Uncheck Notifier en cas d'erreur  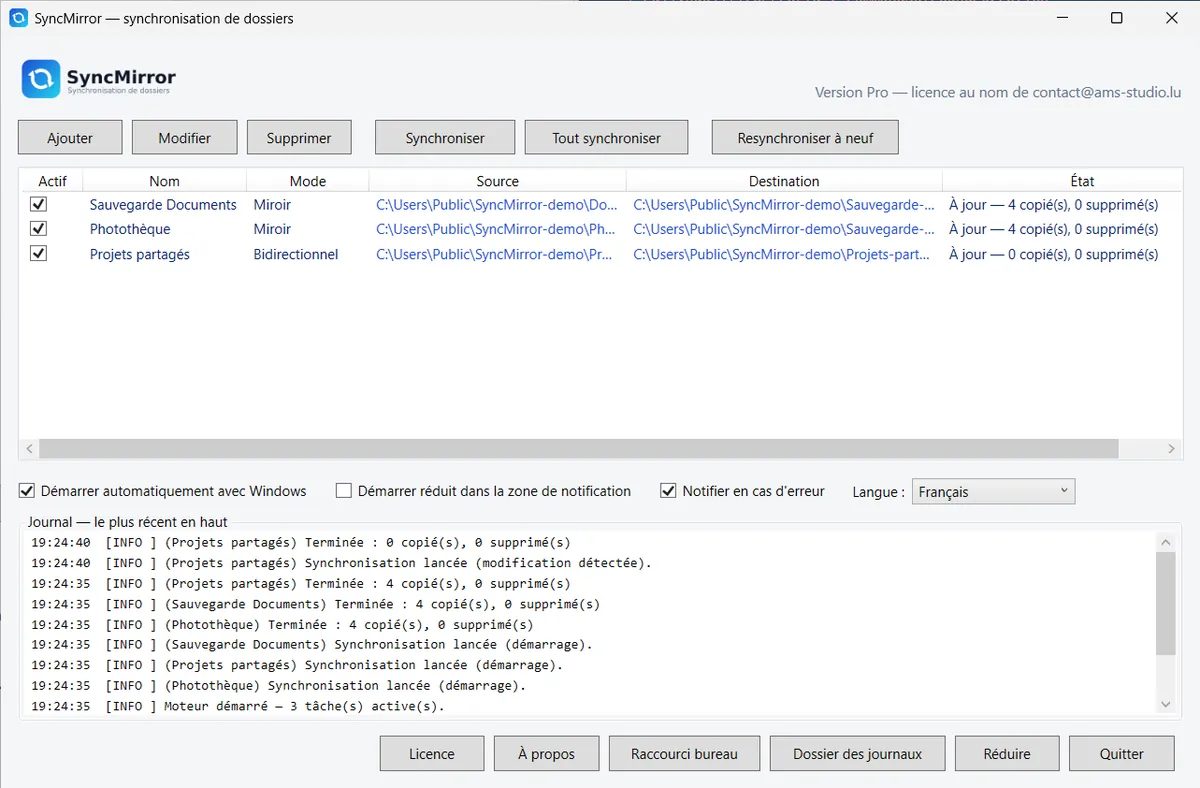tap(669, 491)
